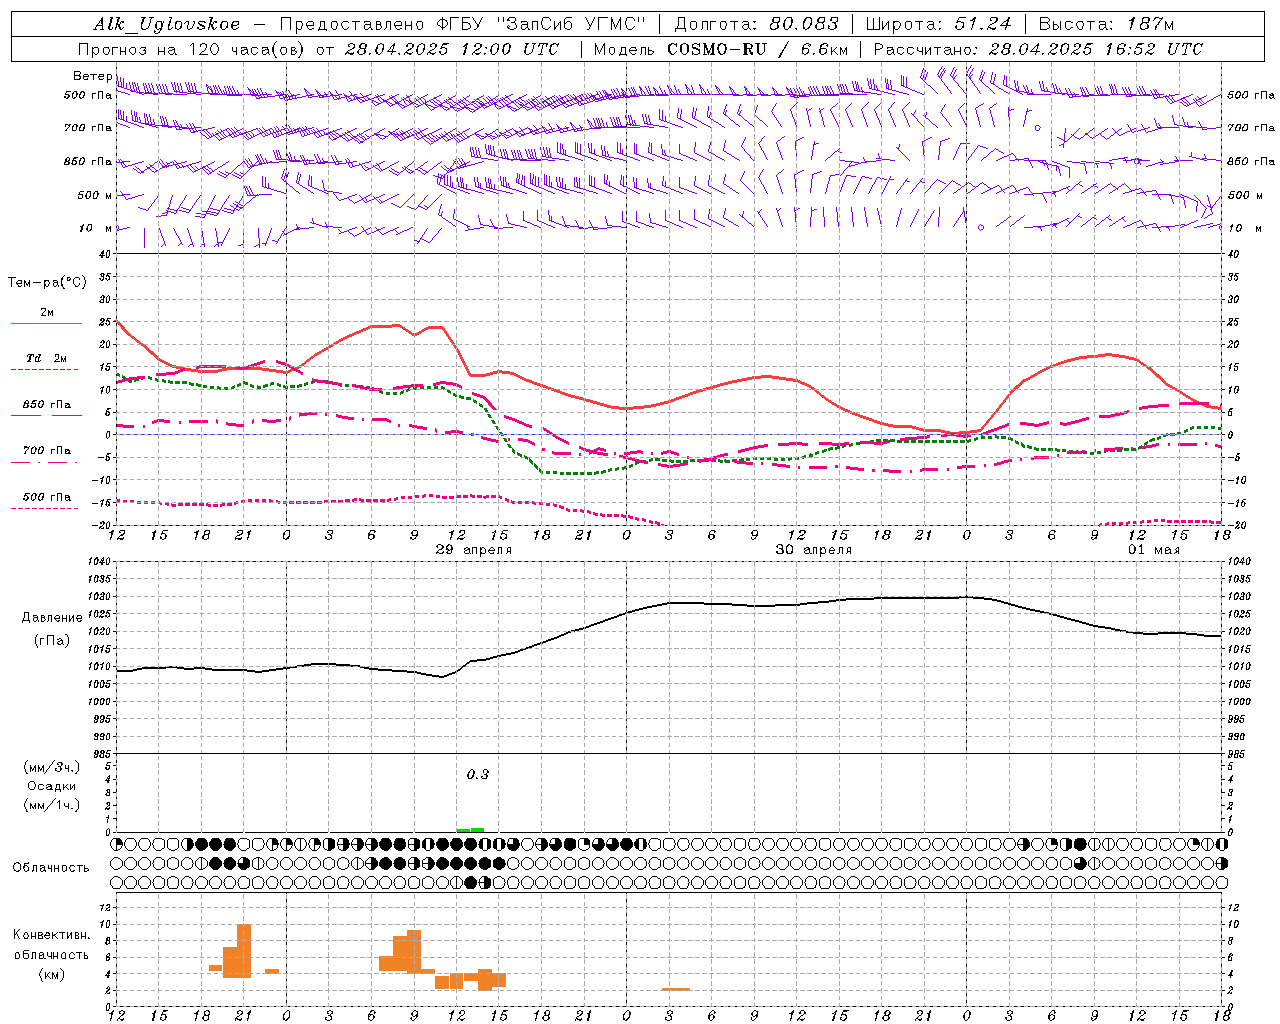The height and width of the screenshot is (1024, 1280).
Task: Click the 'Тем-ра(°C)' axis title
Action: click(x=47, y=283)
